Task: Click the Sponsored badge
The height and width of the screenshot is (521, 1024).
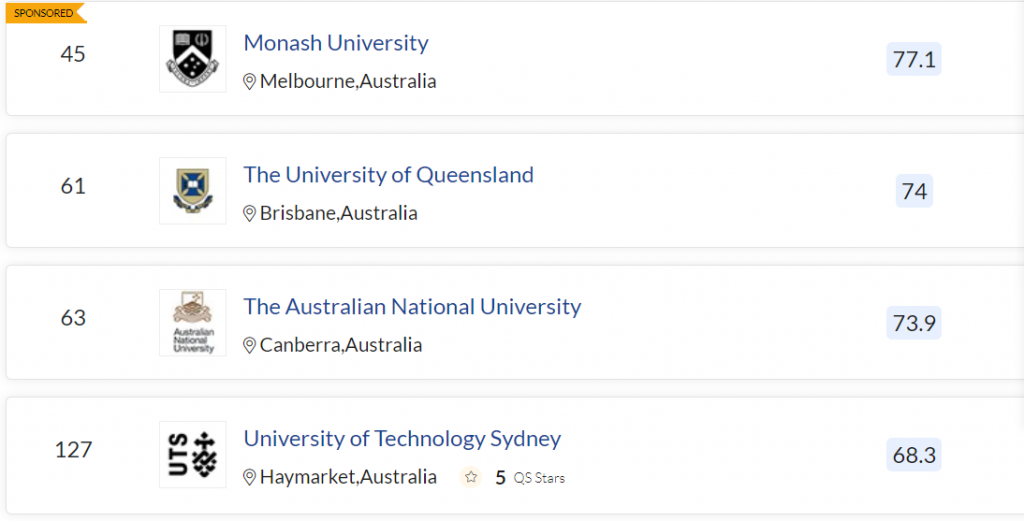Action: pos(44,13)
